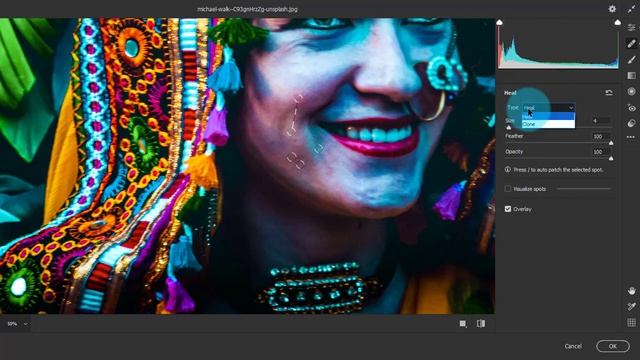Toggle full screen mode icon

coord(631,9)
